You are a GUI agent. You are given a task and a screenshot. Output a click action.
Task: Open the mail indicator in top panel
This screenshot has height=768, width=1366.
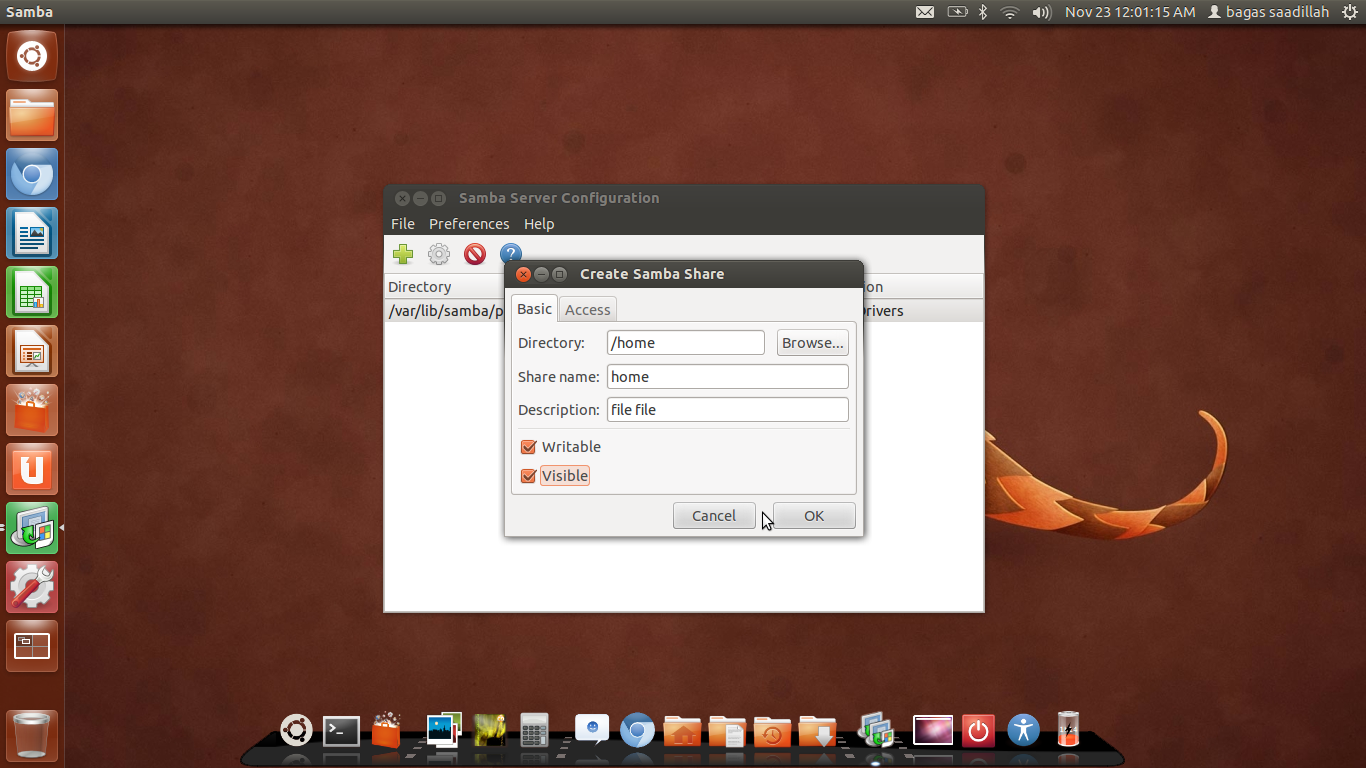click(x=925, y=12)
